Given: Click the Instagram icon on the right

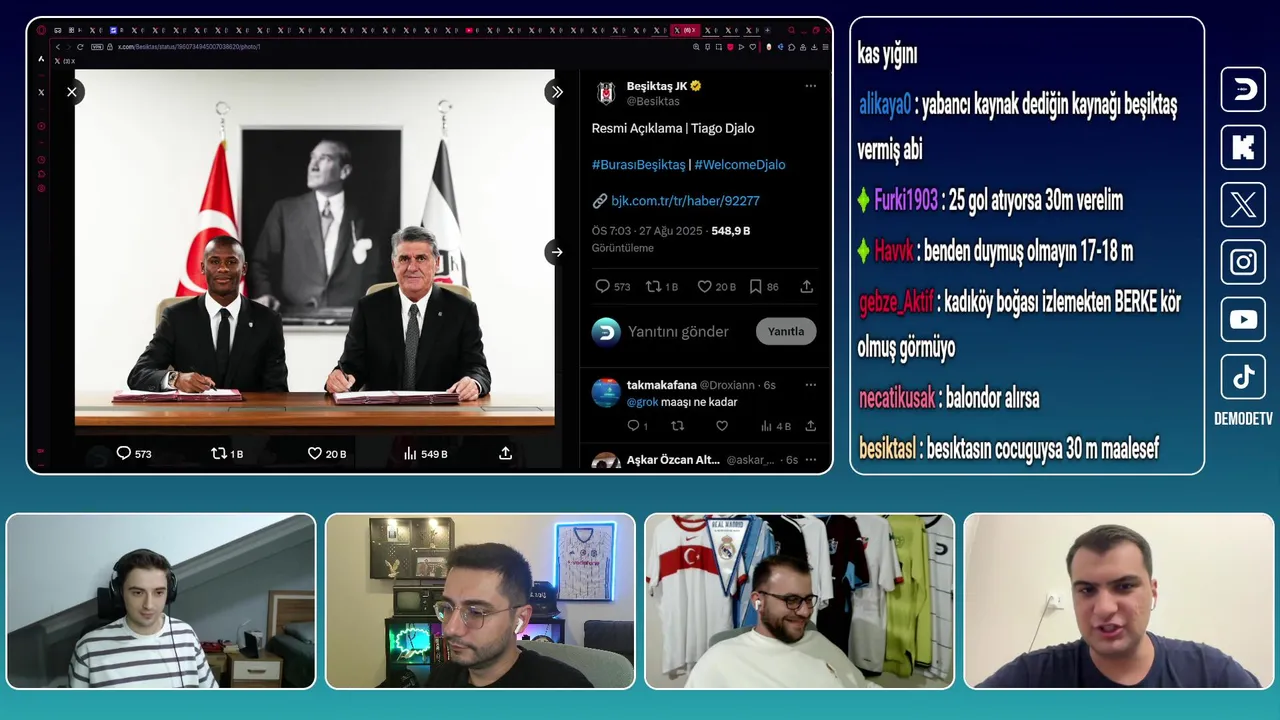Looking at the screenshot, I should [1243, 262].
